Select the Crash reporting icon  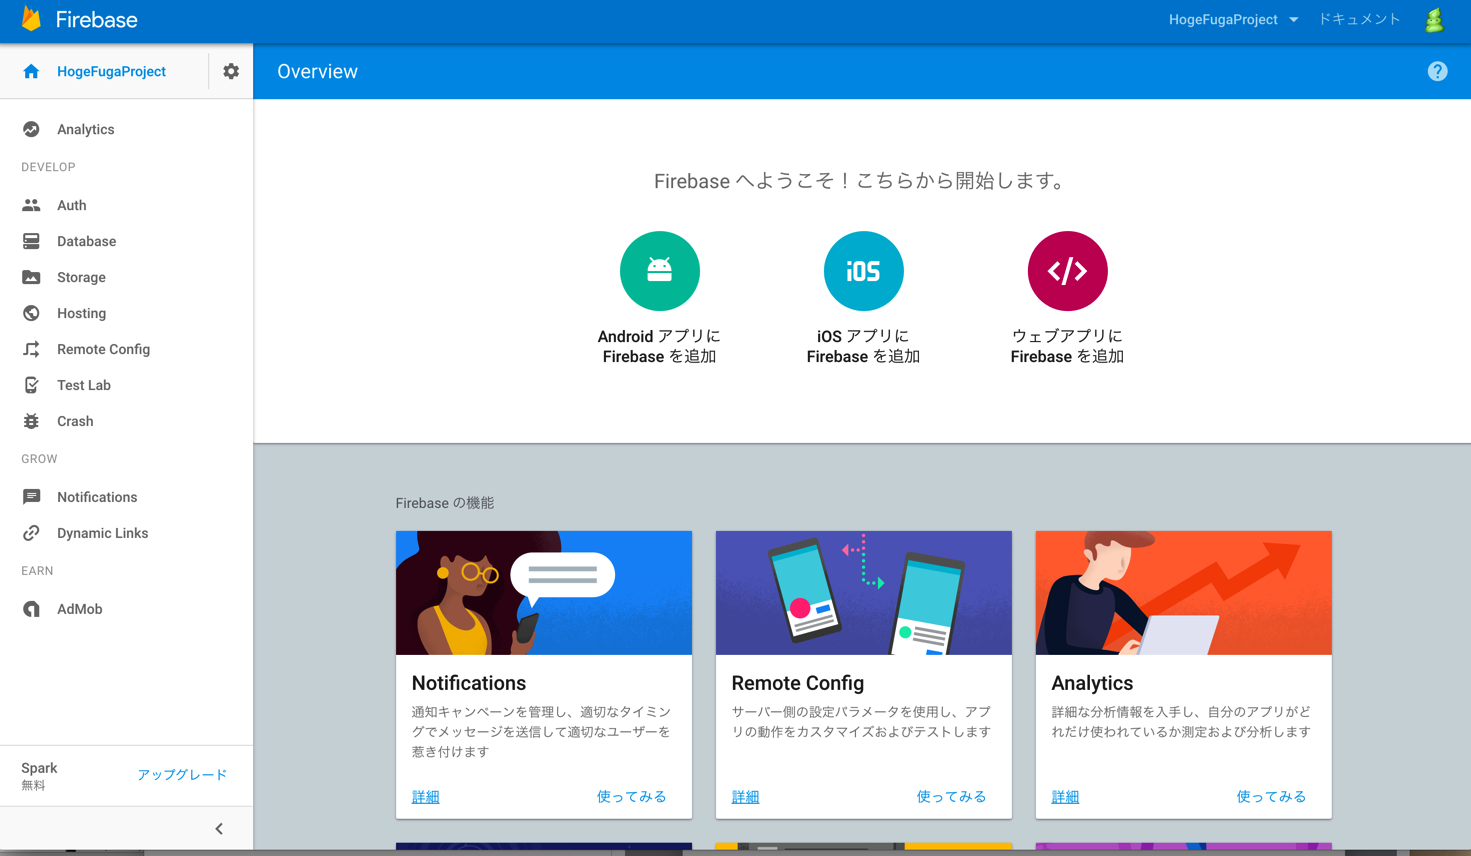coord(31,421)
